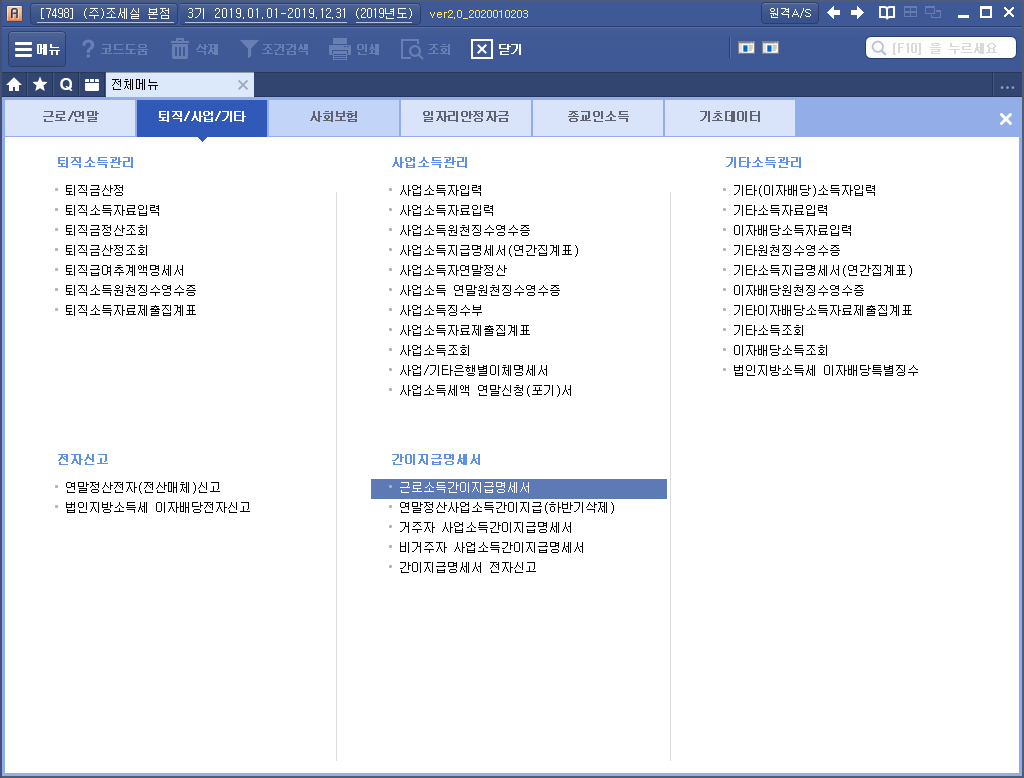Image resolution: width=1024 pixels, height=778 pixels.
Task: Click the 닫기 close toolbar button
Action: coord(497,49)
